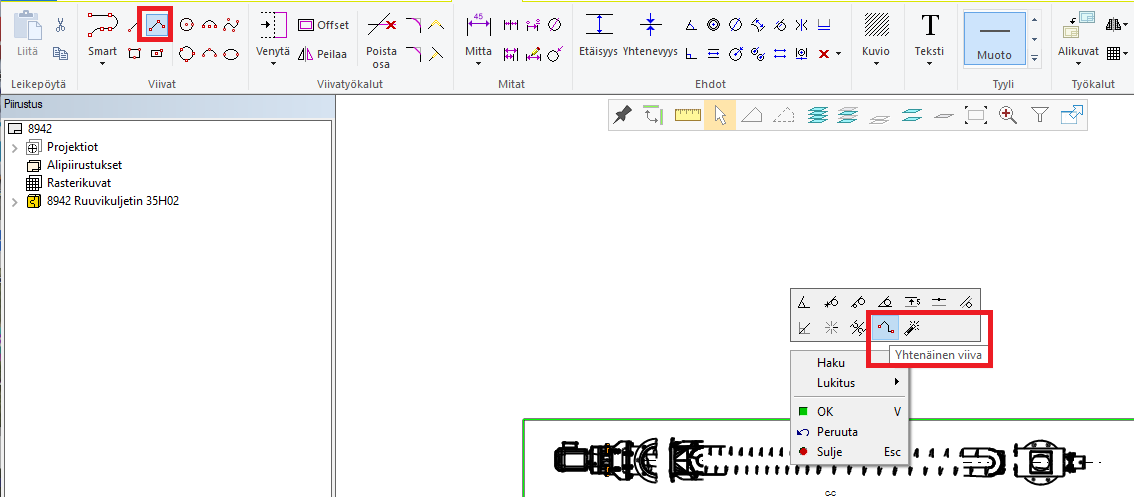The image size is (1134, 497).
Task: Open the Mitta dimension dropdown
Action: [478, 64]
